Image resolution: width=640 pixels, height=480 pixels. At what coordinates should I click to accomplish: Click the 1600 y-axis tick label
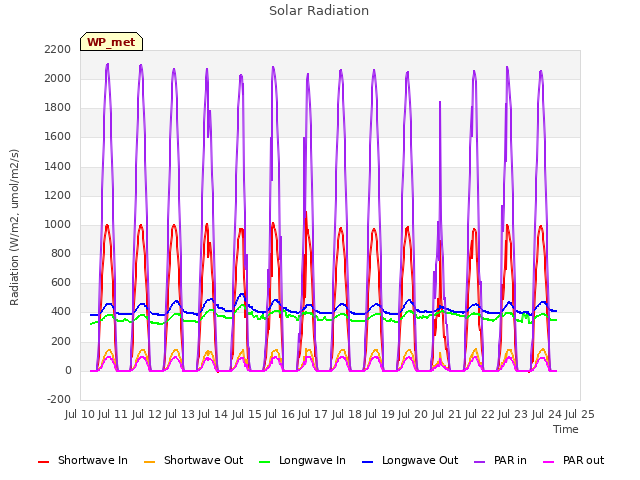(x=58, y=137)
